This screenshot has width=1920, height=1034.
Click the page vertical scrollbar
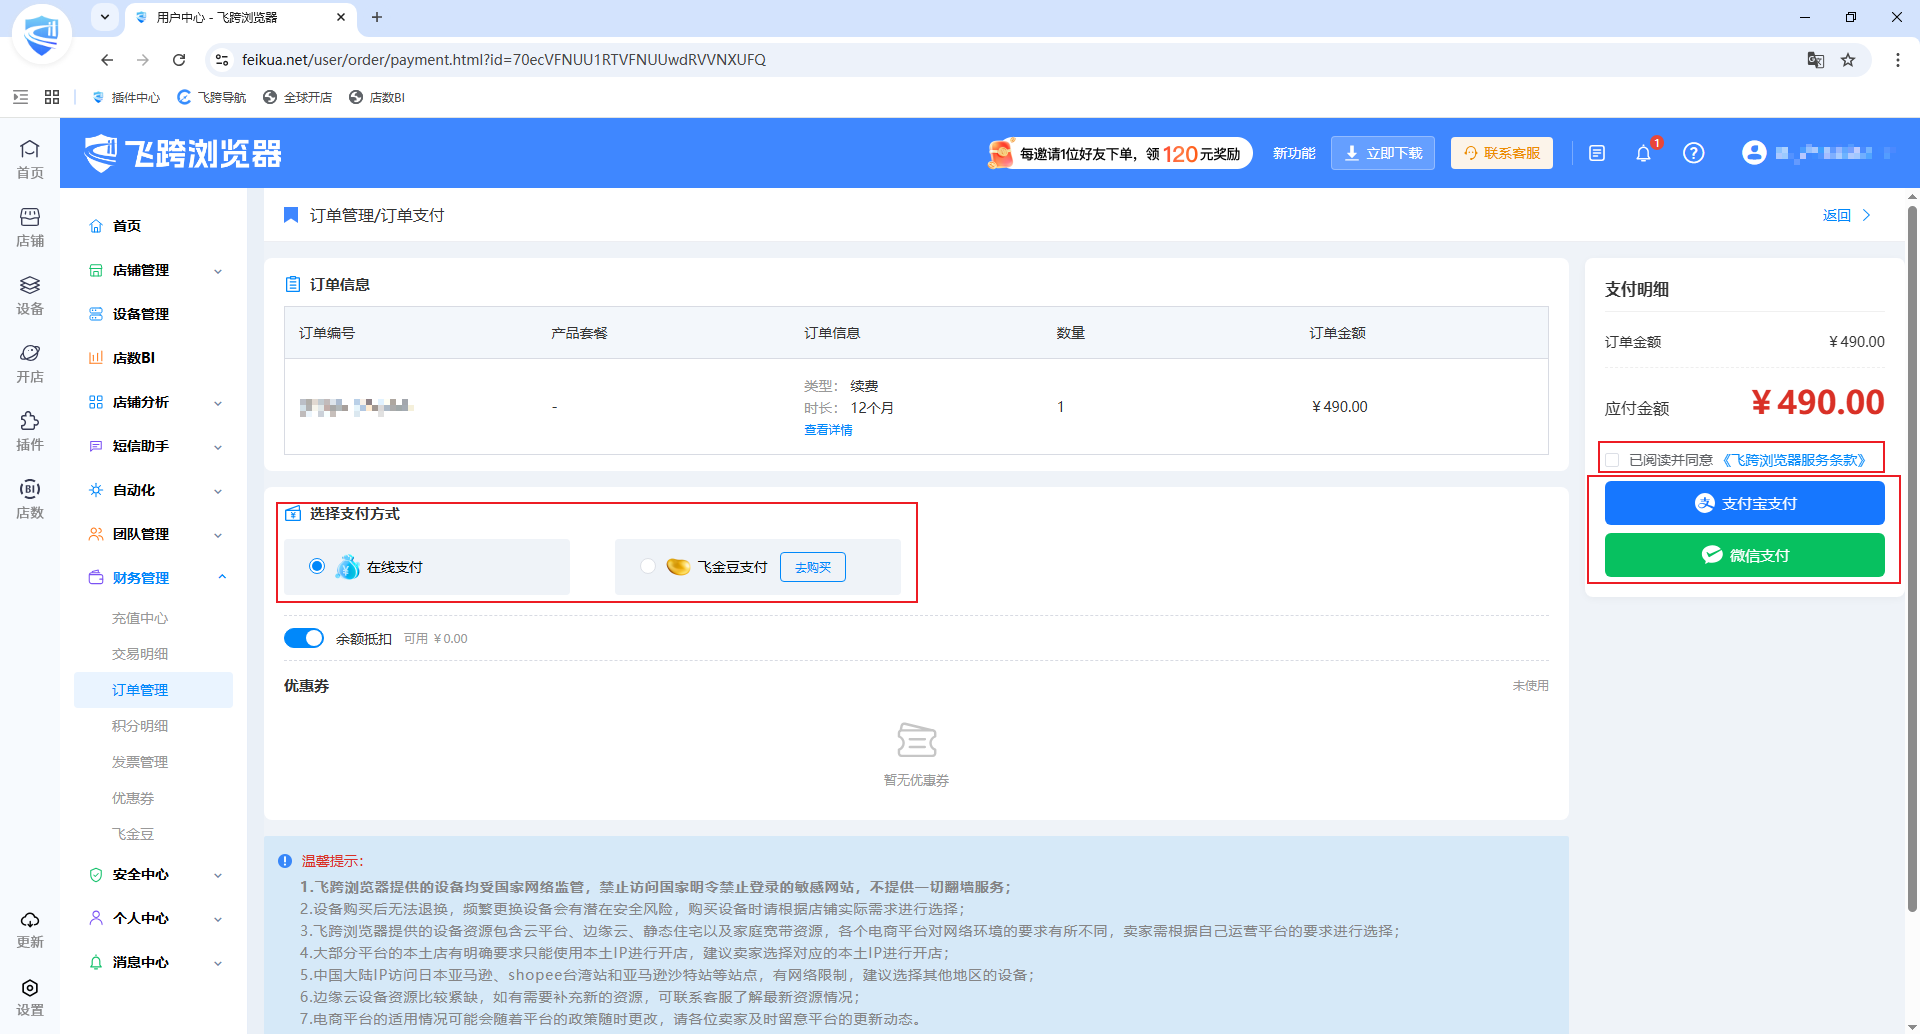(1912, 560)
